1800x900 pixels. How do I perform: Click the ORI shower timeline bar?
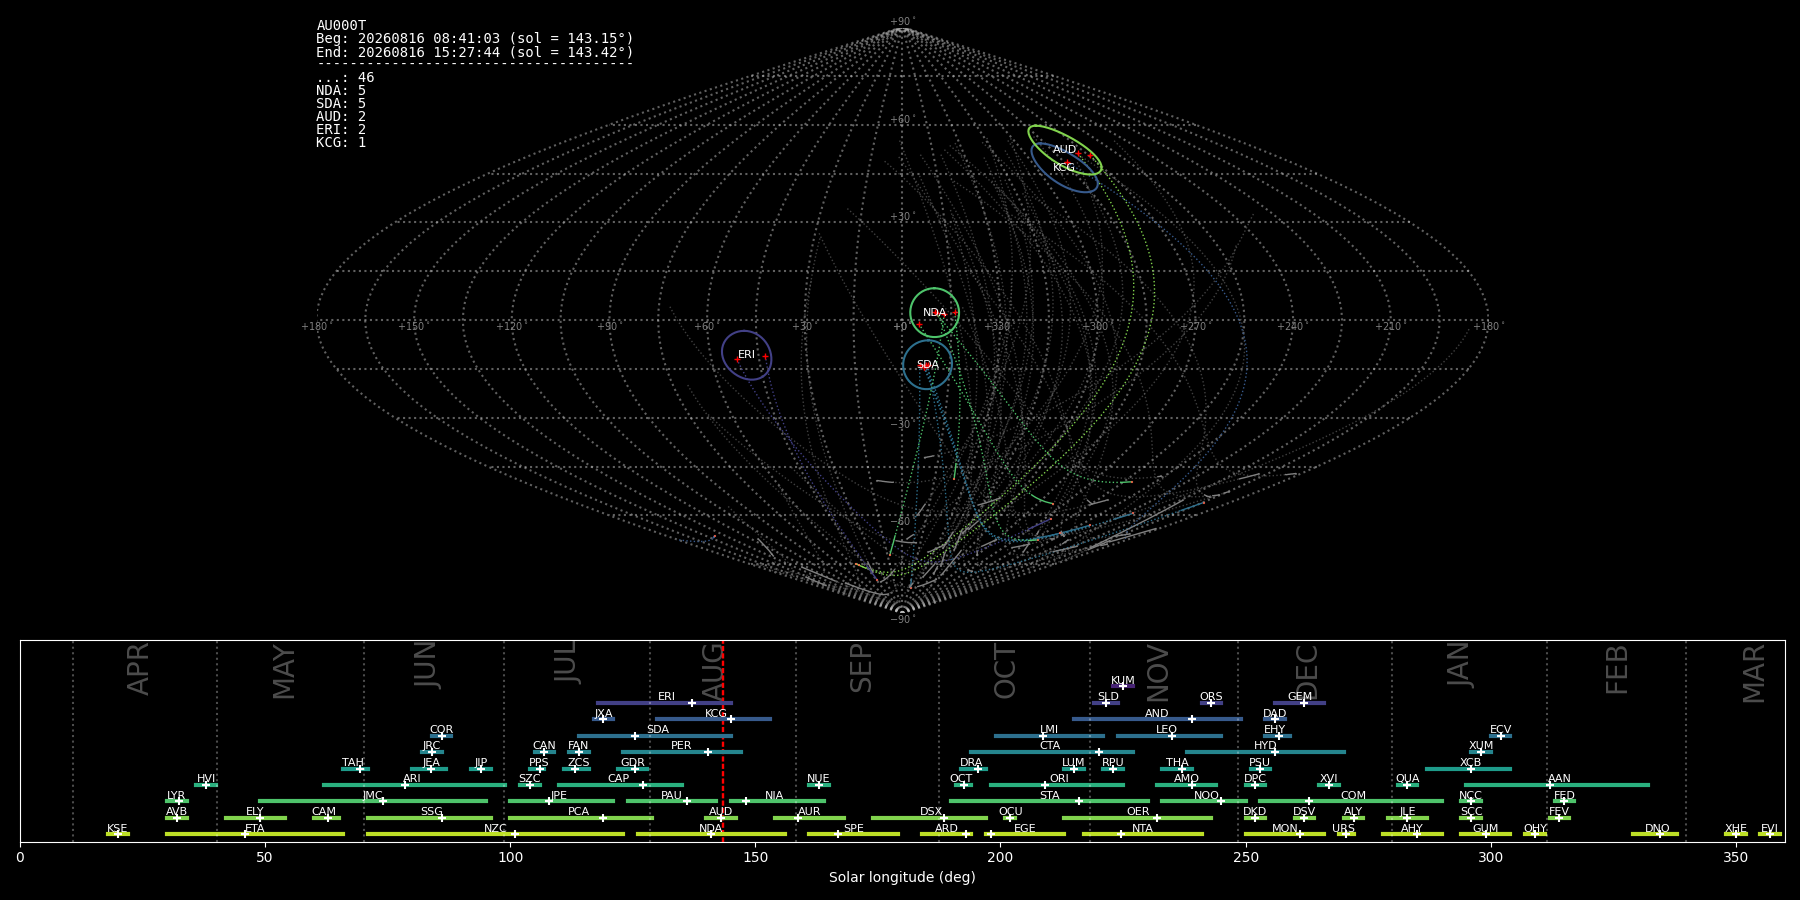1057,785
